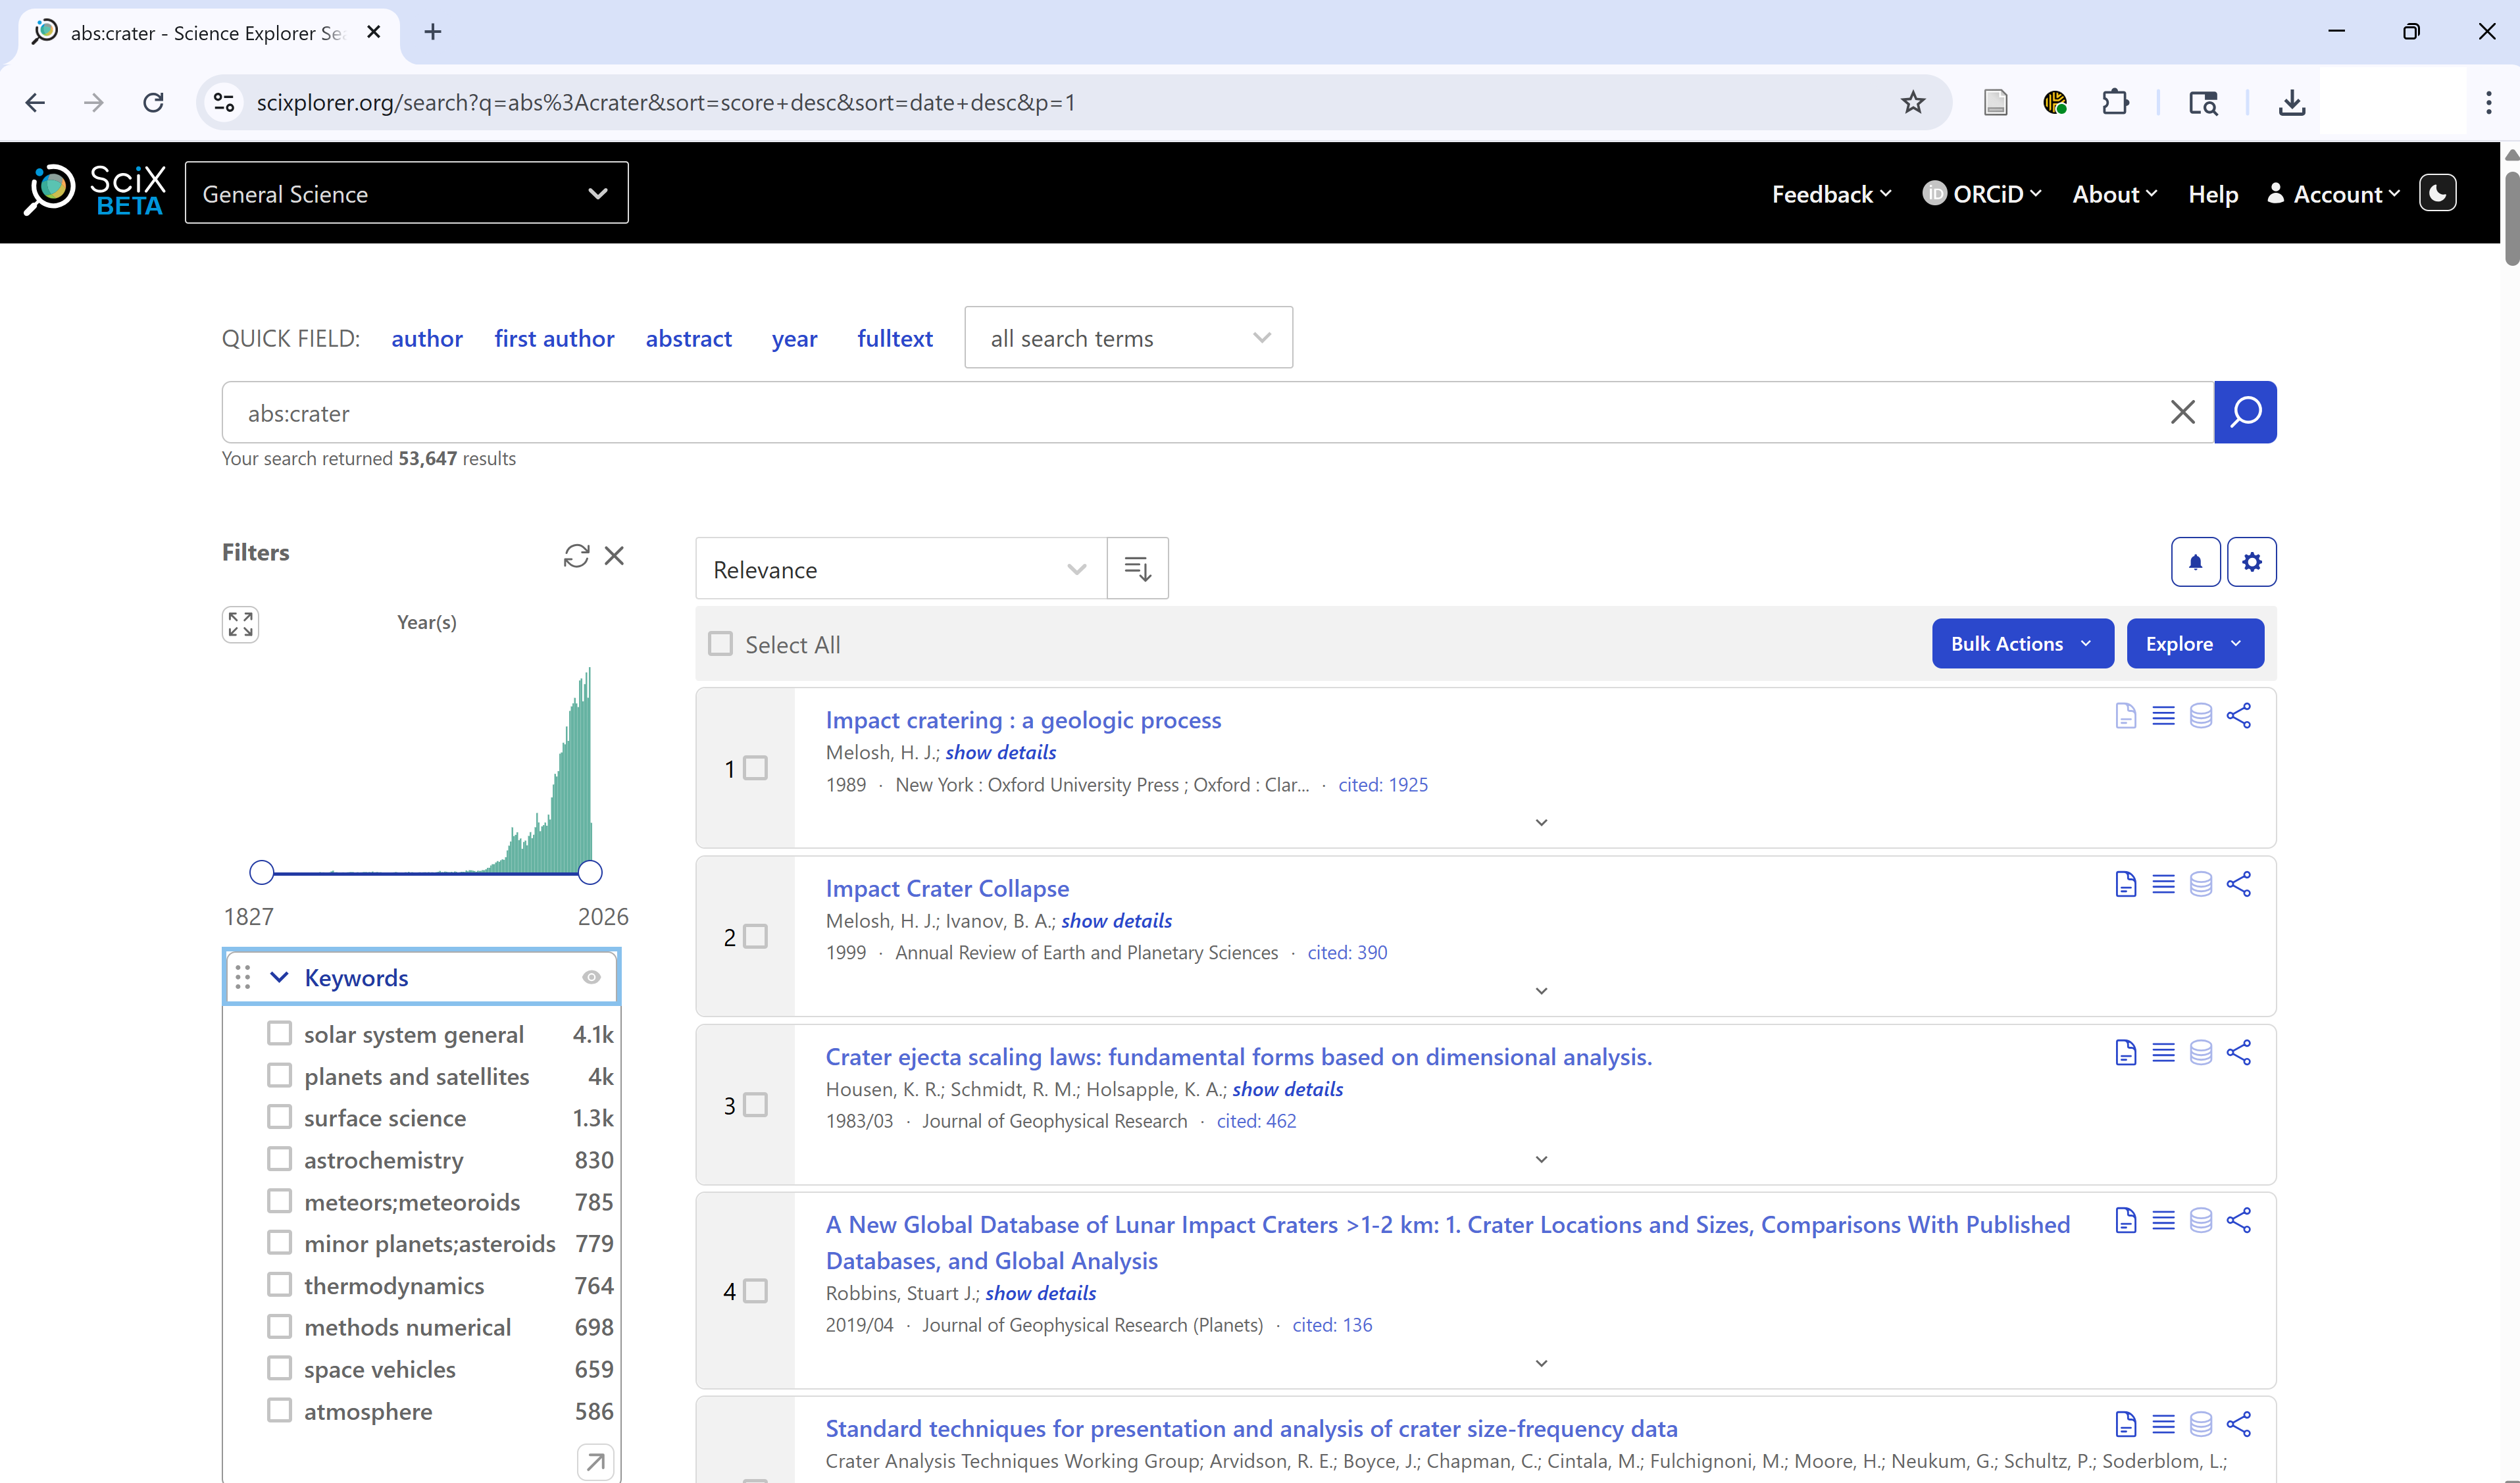Close the Filters panel

(x=614, y=555)
